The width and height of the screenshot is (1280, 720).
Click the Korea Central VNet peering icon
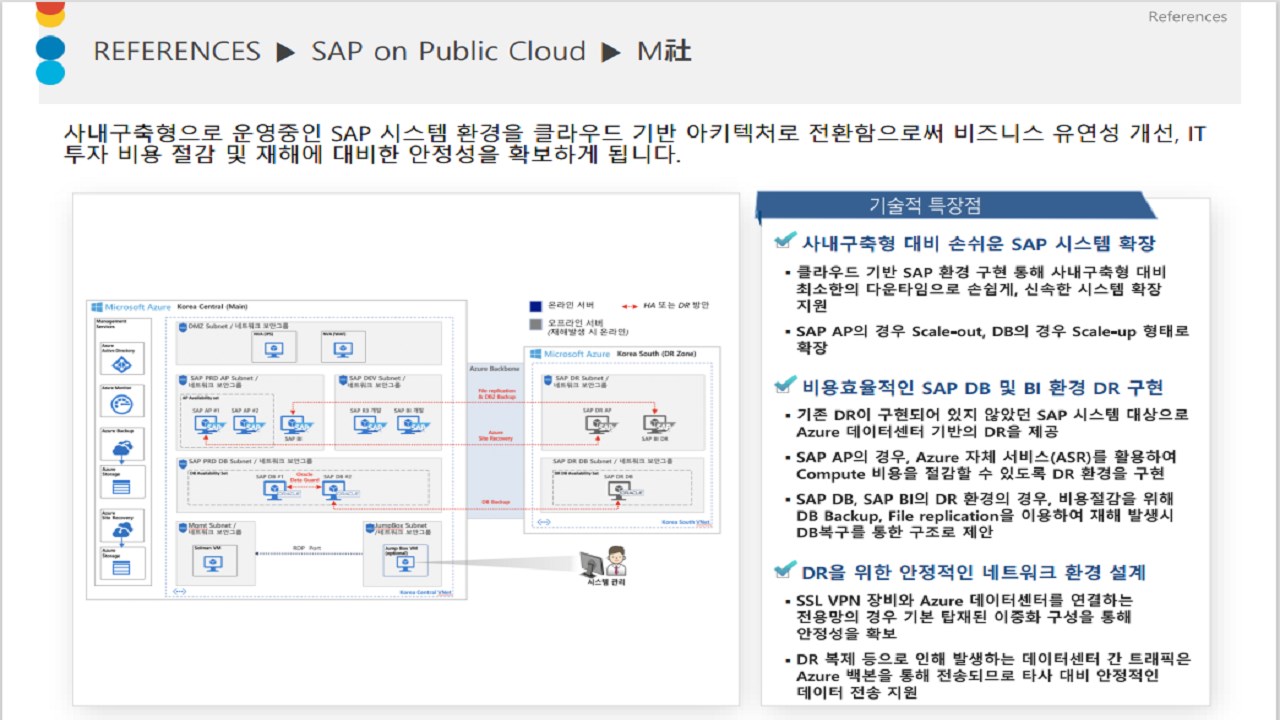click(x=179, y=592)
